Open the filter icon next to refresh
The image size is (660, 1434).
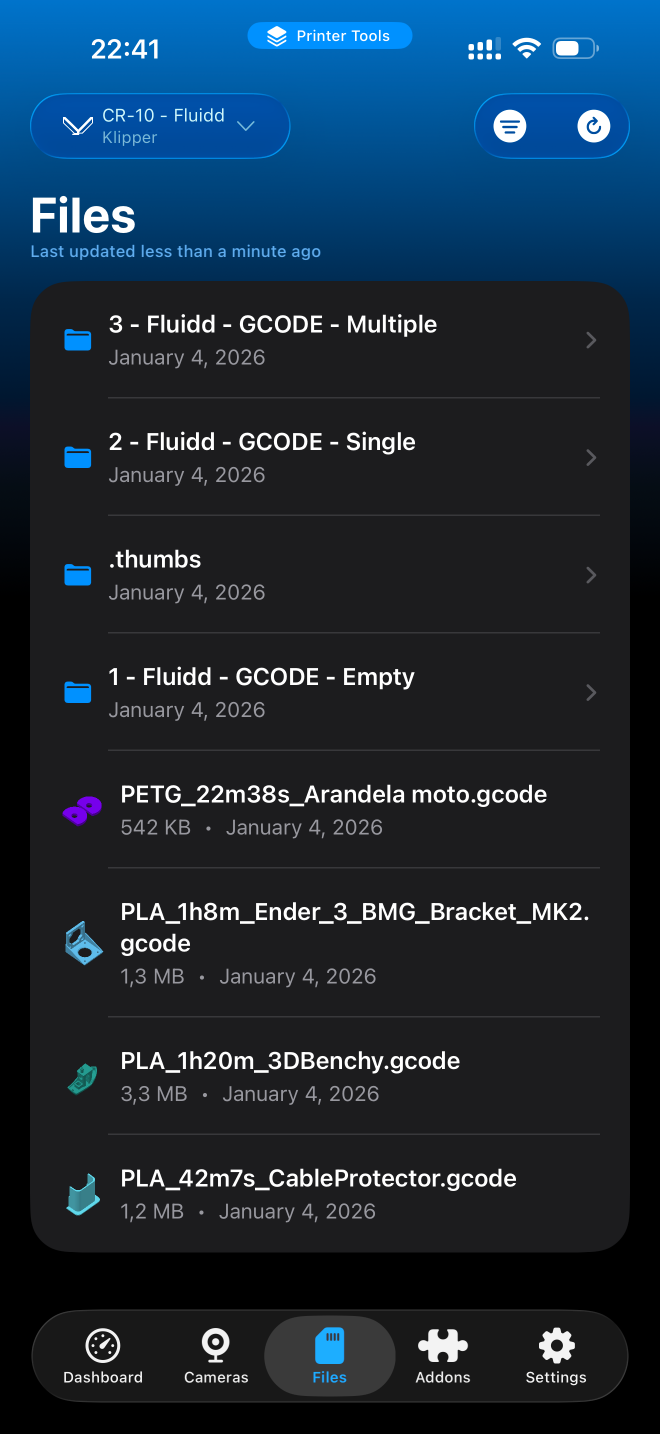coord(511,126)
